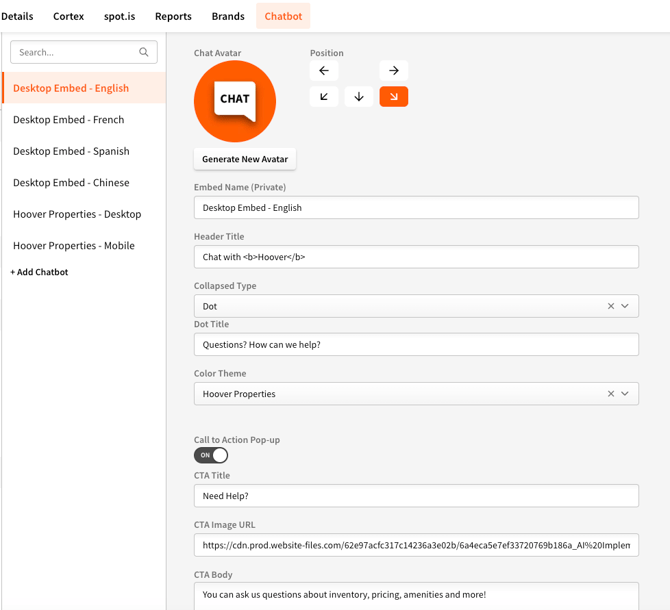Select Desktop Embed - English chatbot
The width and height of the screenshot is (670, 610).
click(x=84, y=88)
